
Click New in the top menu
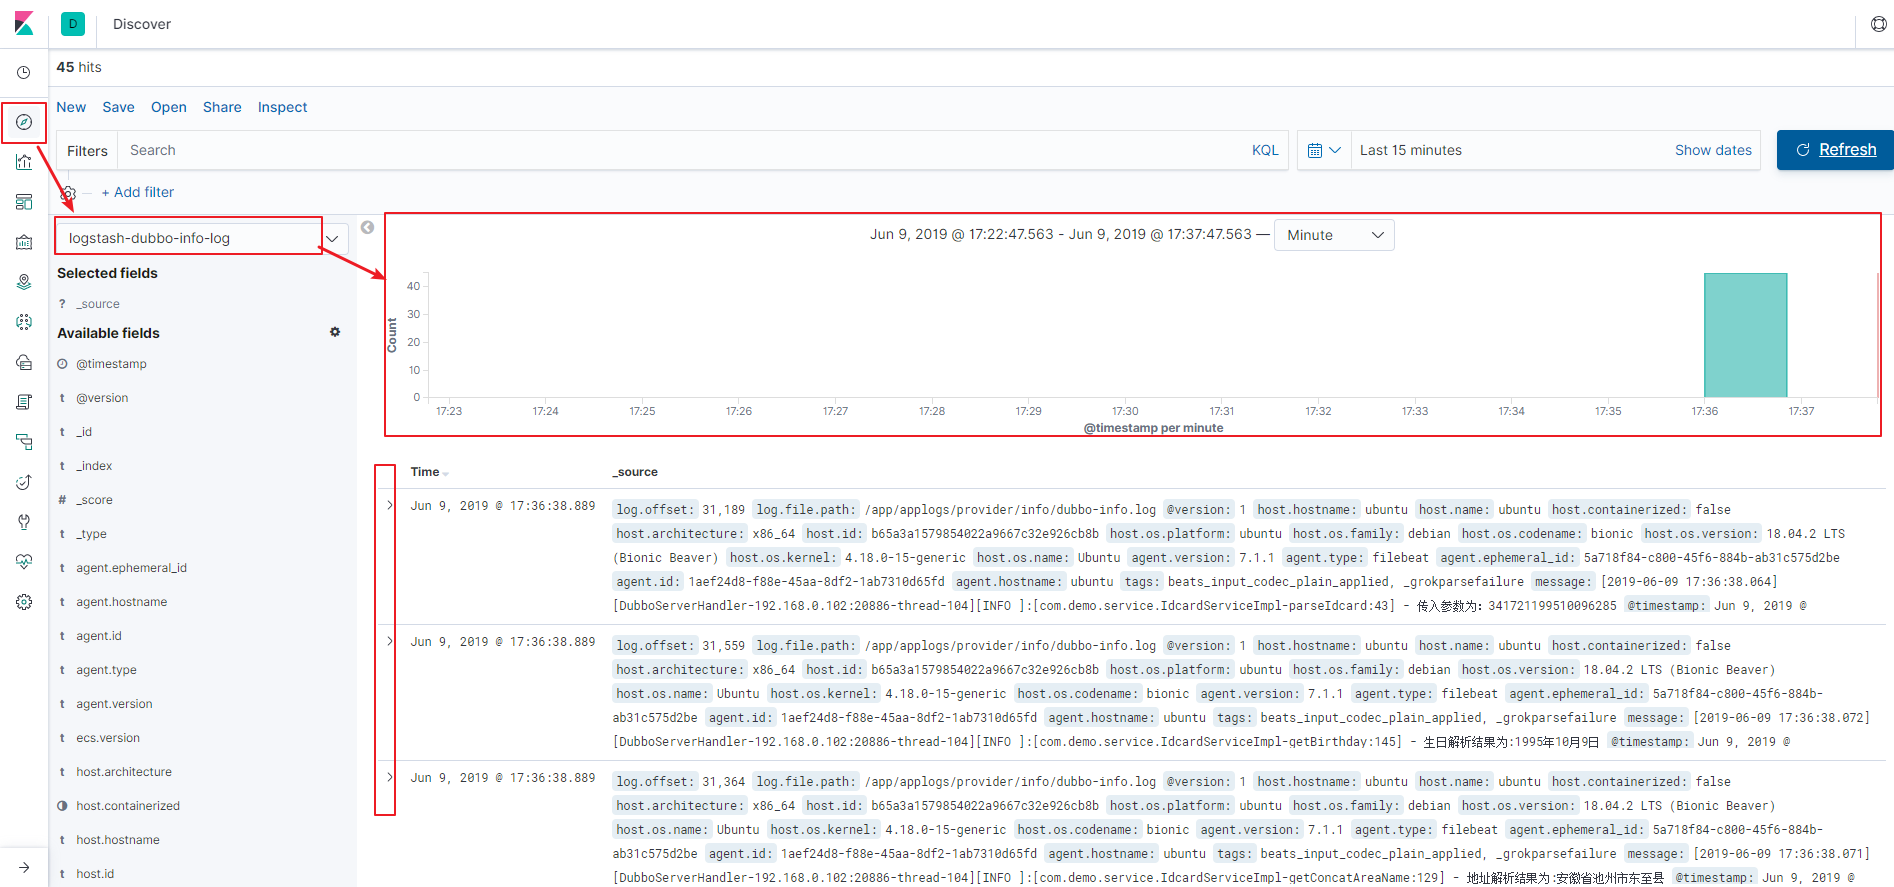pos(71,107)
